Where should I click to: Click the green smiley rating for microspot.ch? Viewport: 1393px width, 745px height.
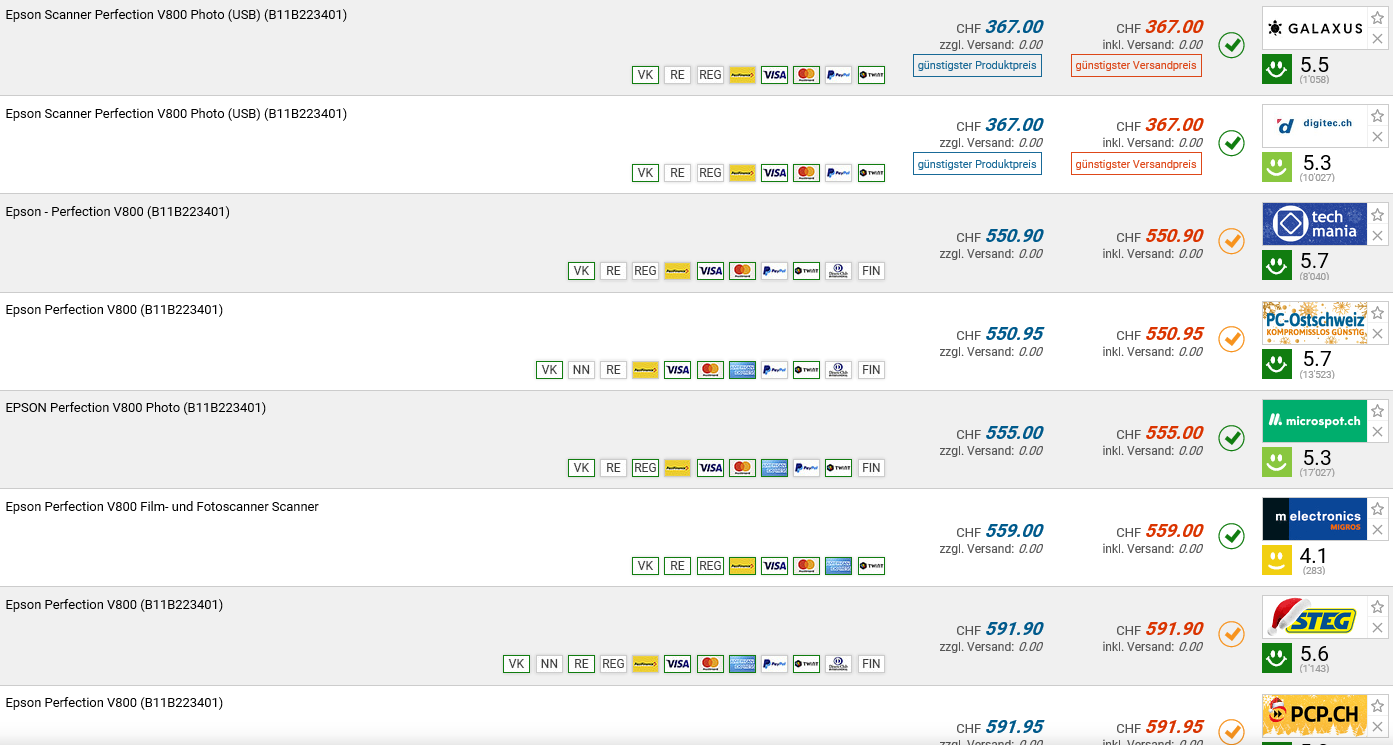coord(1277,461)
